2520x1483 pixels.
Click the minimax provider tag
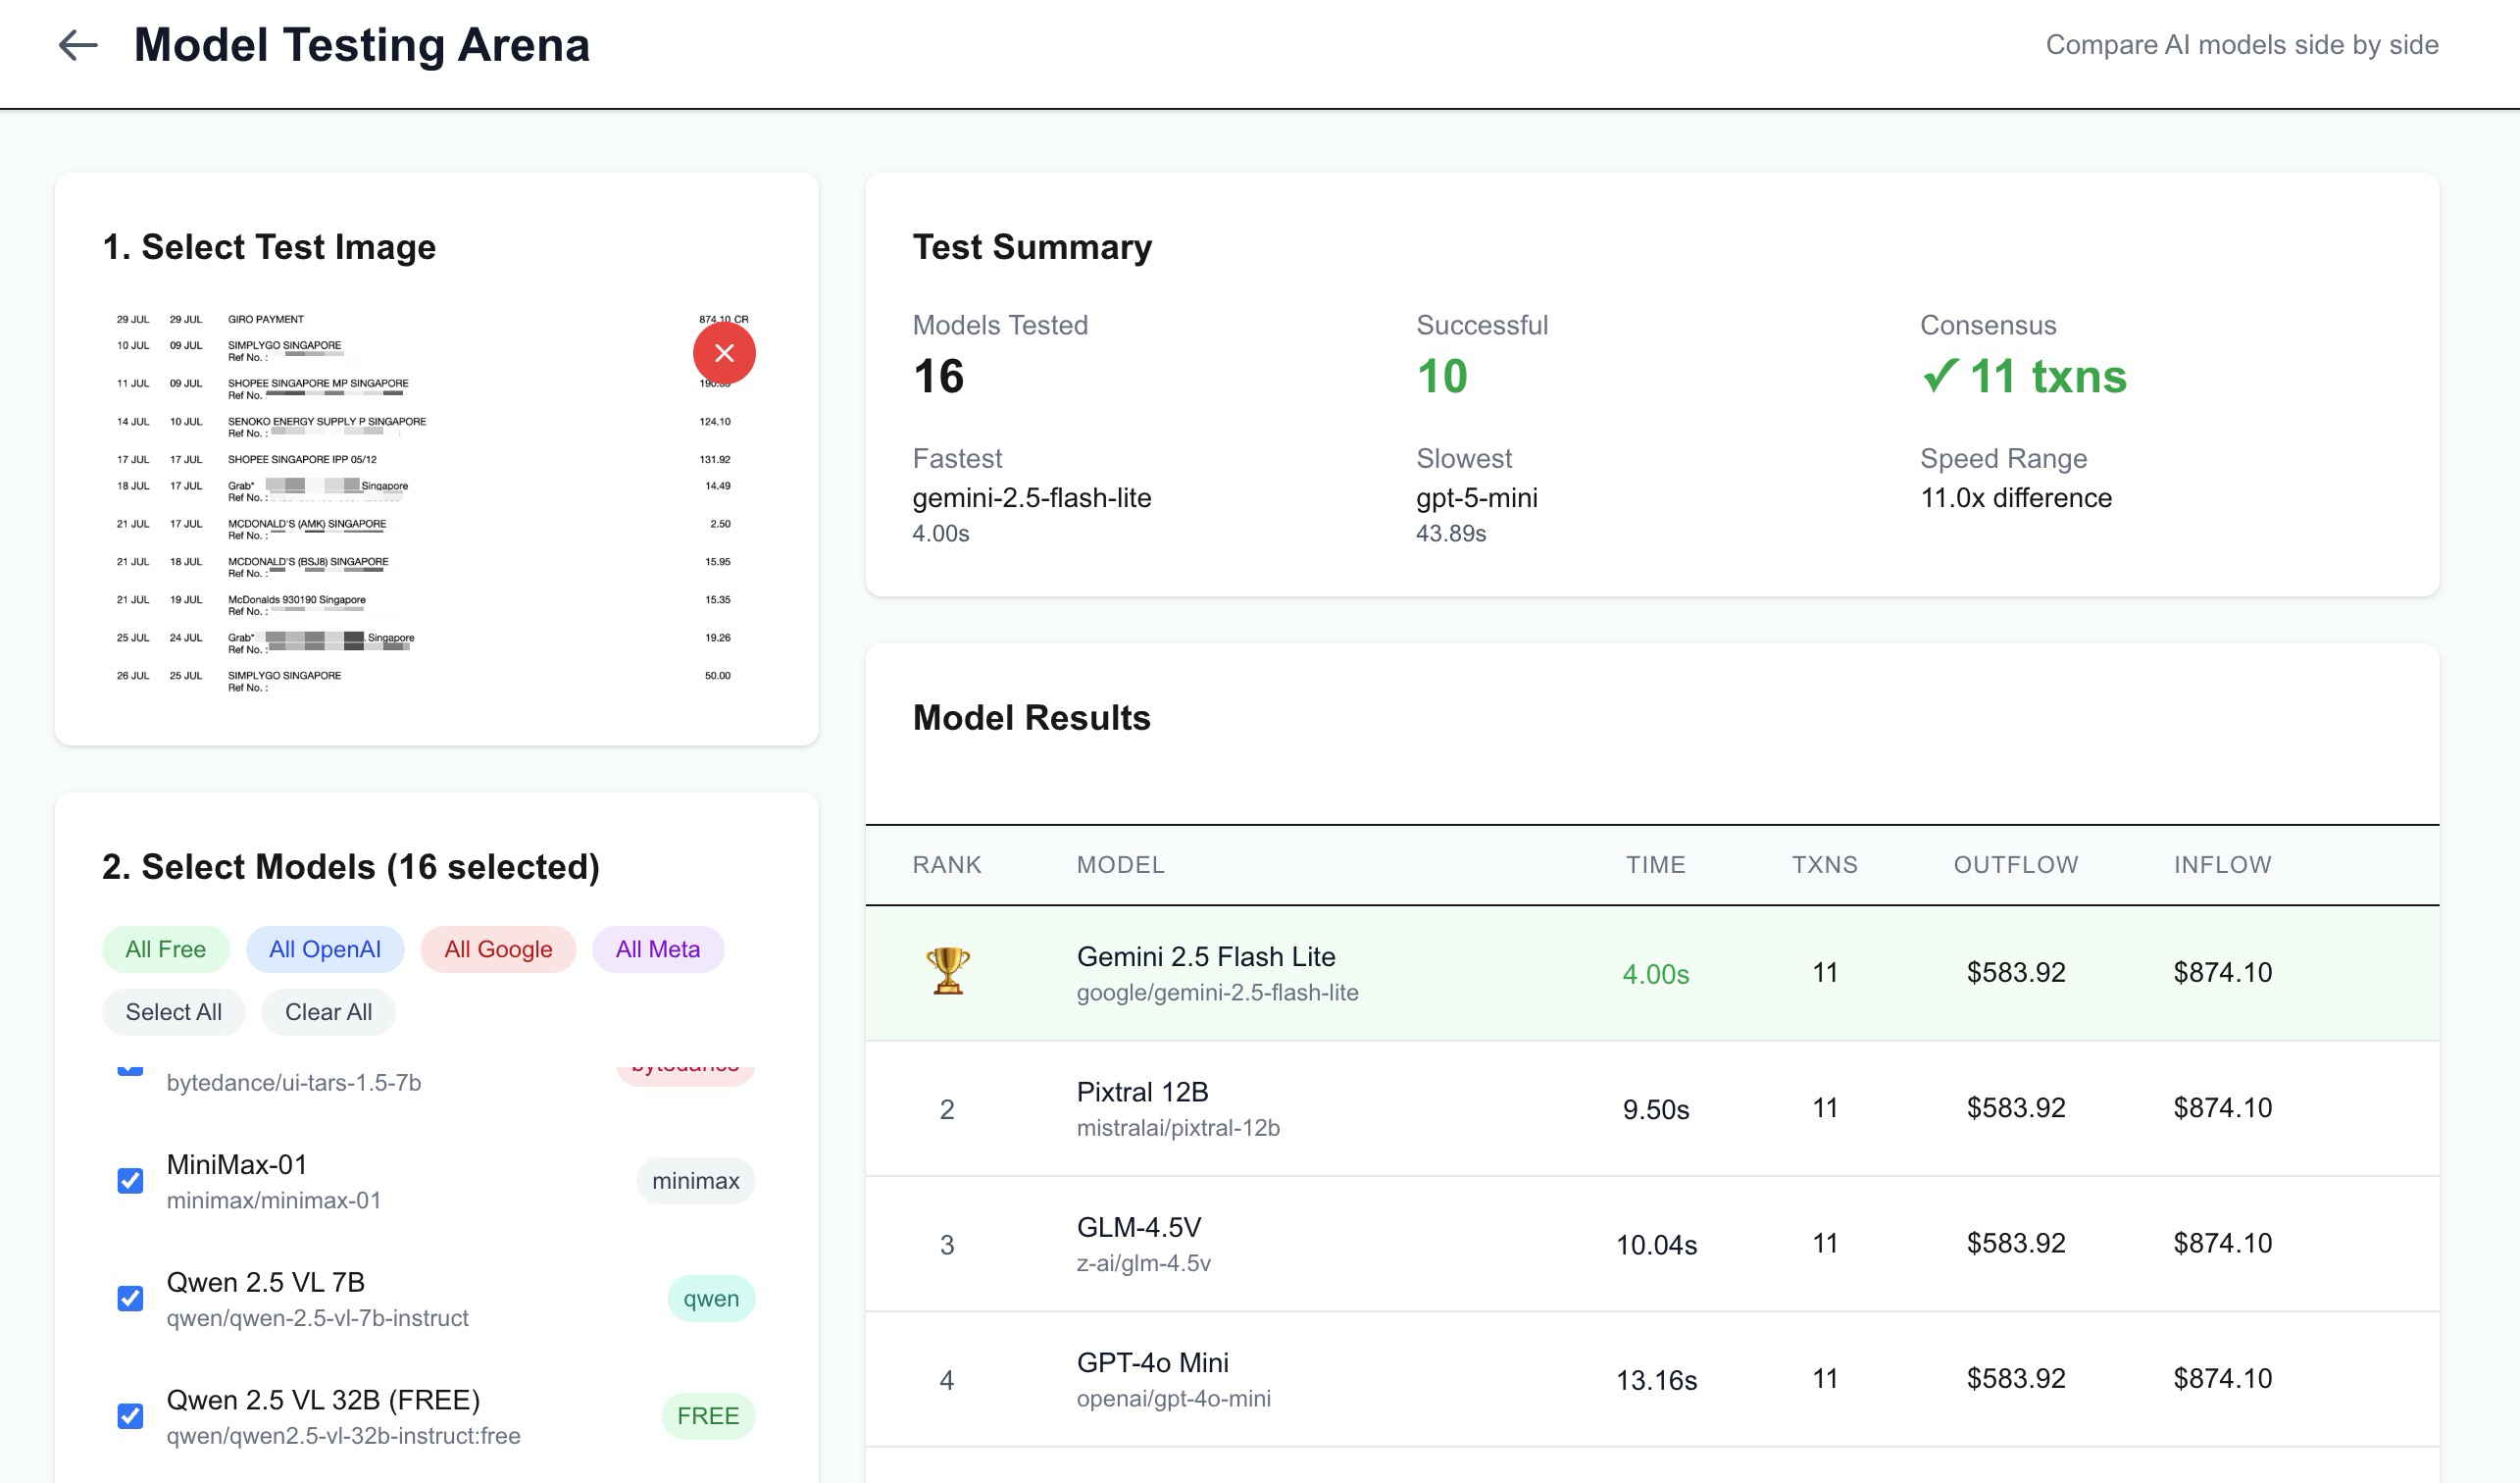tap(695, 1181)
